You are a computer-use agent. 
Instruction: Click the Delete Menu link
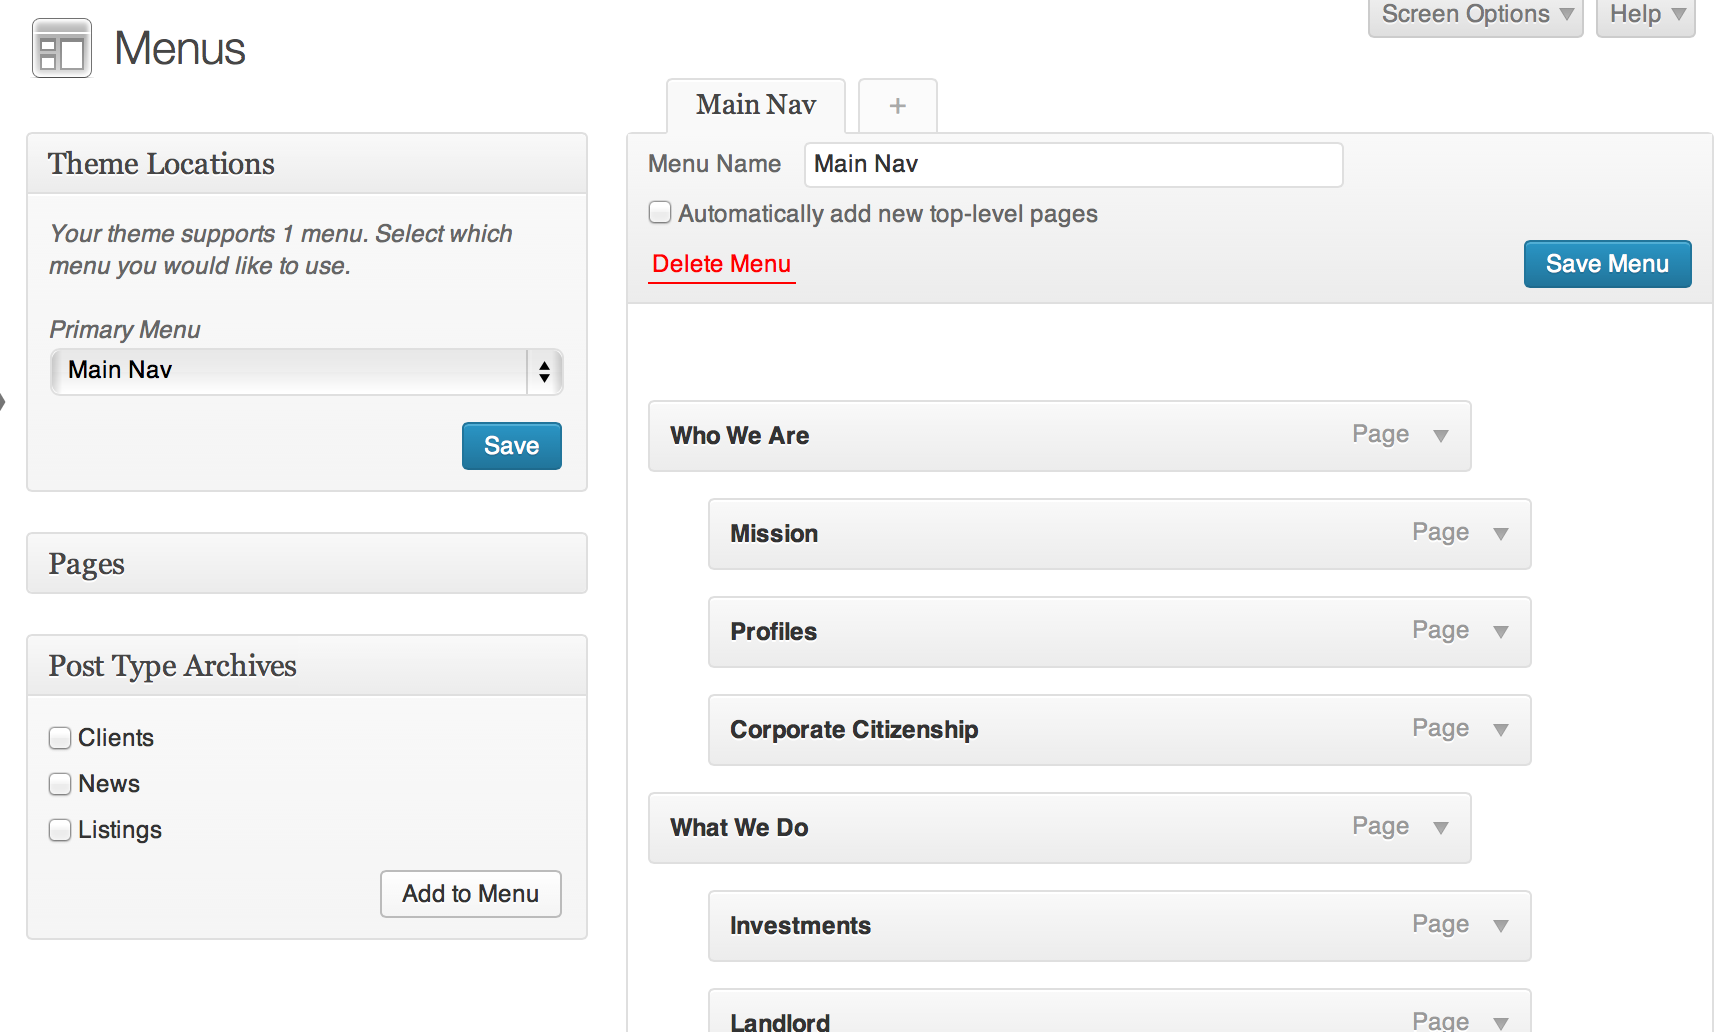[x=721, y=264]
